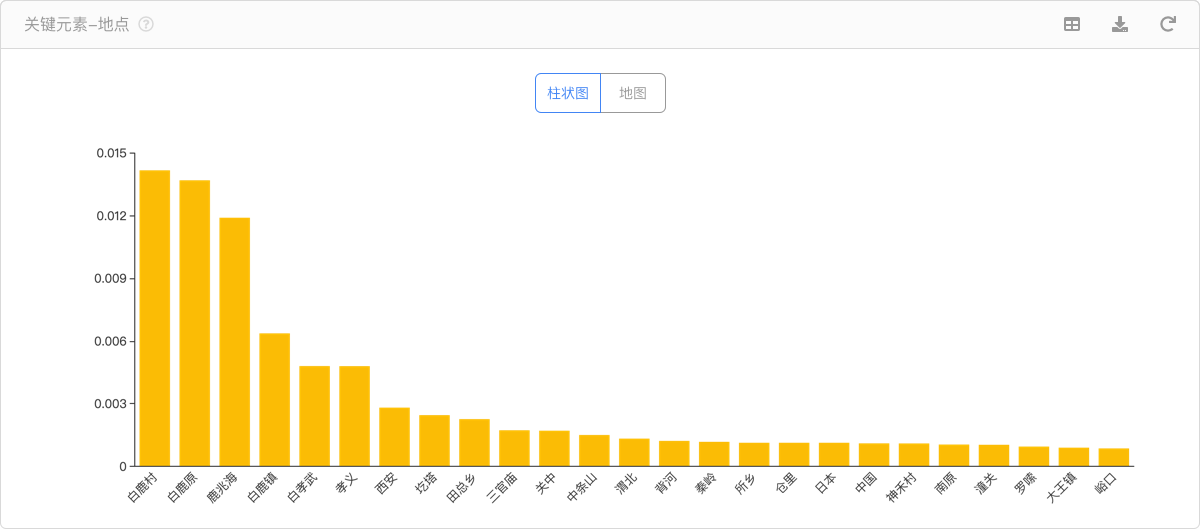The height and width of the screenshot is (529, 1200).
Task: Click the 孝义 bar
Action: pyautogui.click(x=355, y=416)
